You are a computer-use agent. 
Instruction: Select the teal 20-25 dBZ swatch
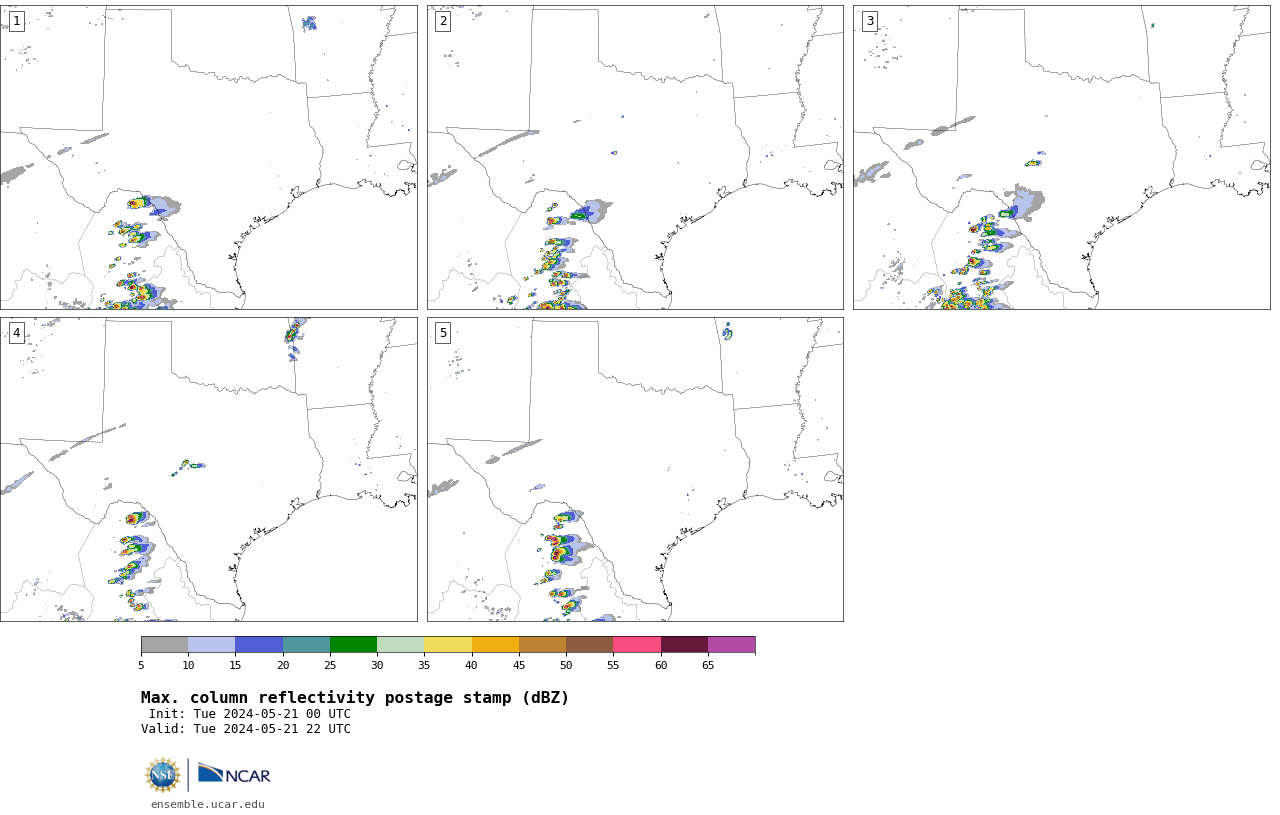[306, 644]
